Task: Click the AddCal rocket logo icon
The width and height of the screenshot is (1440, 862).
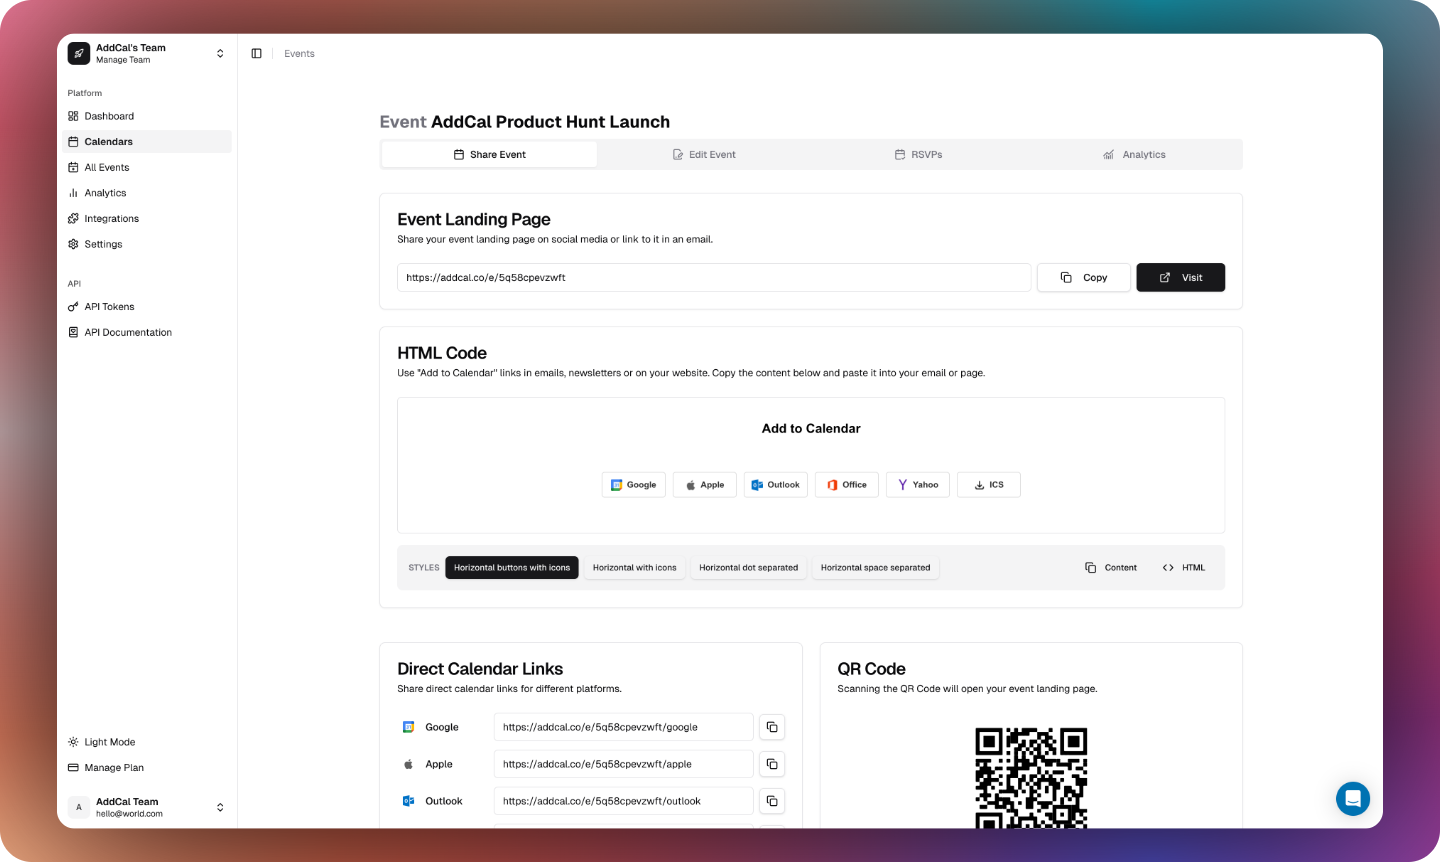Action: coord(79,54)
